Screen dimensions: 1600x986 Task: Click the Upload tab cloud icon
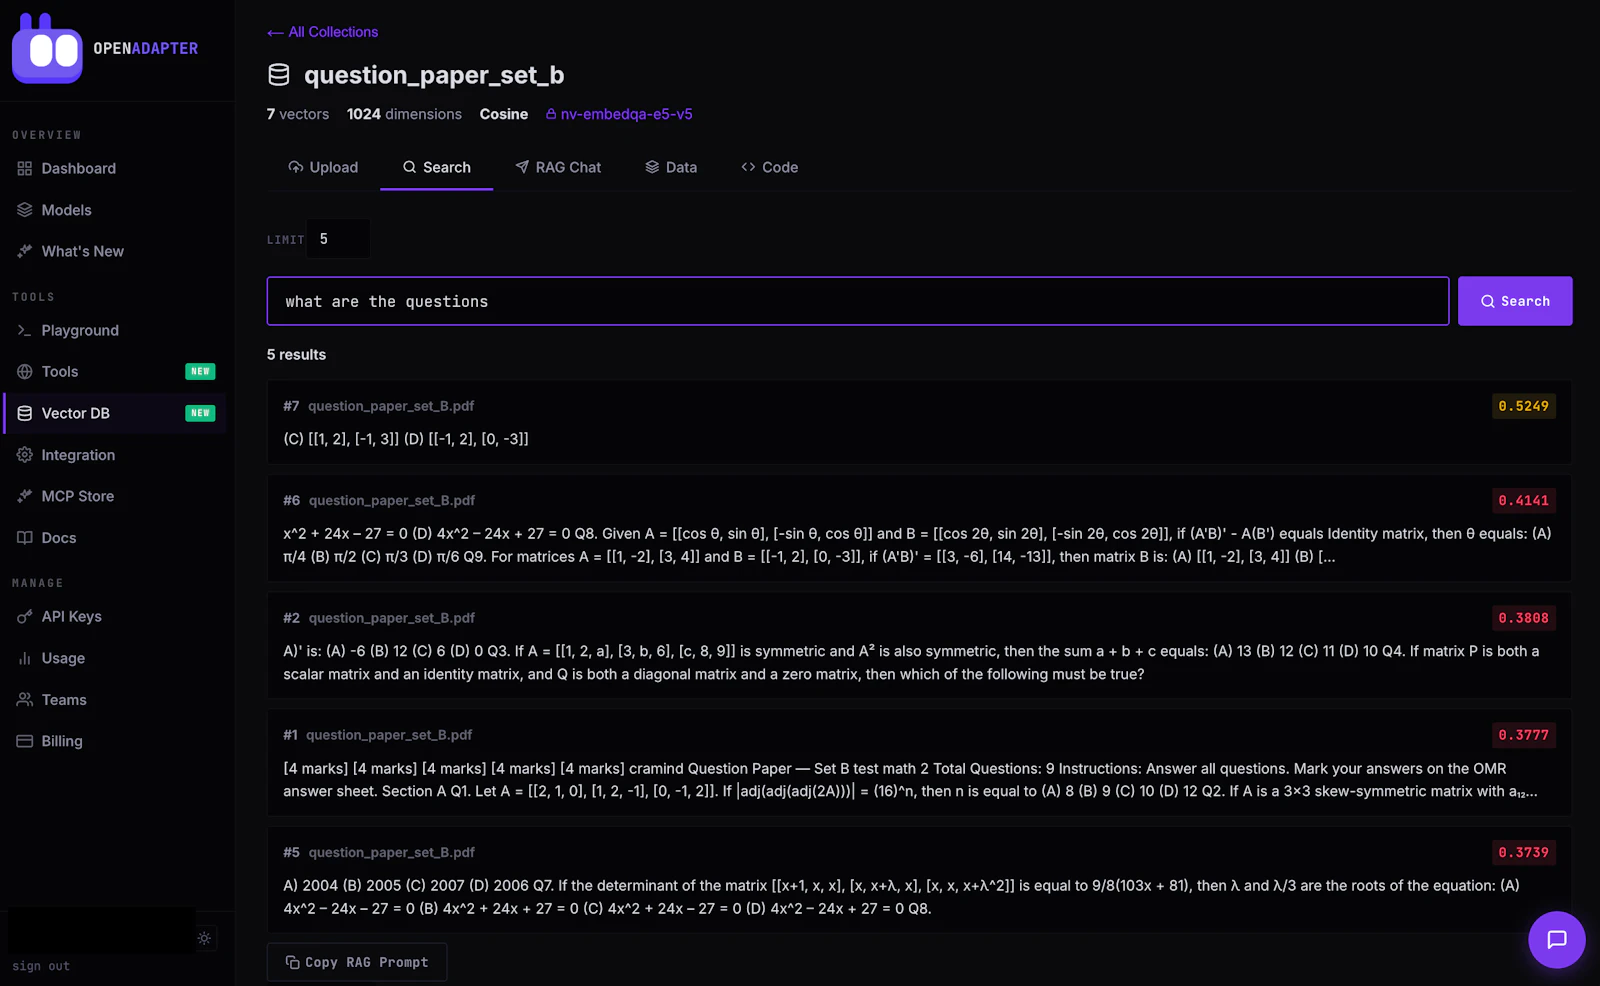click(296, 167)
